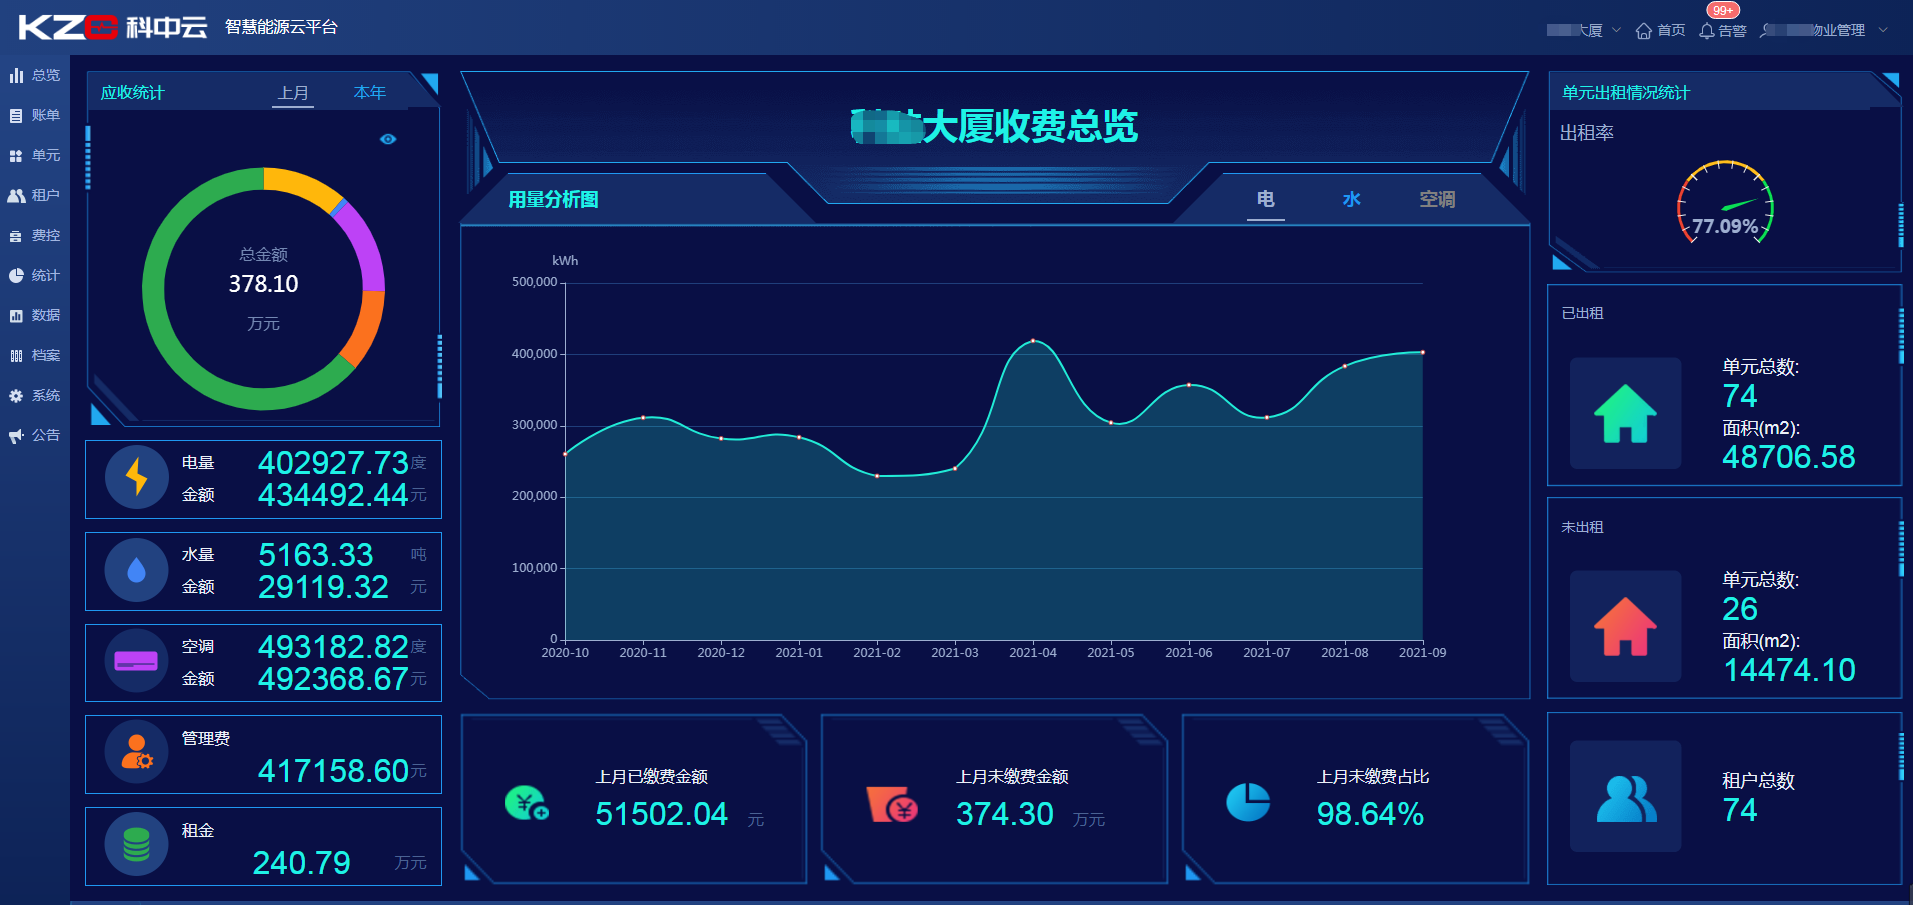The height and width of the screenshot is (905, 1913).
Task: Click the 99+ alarm badge
Action: click(1723, 10)
